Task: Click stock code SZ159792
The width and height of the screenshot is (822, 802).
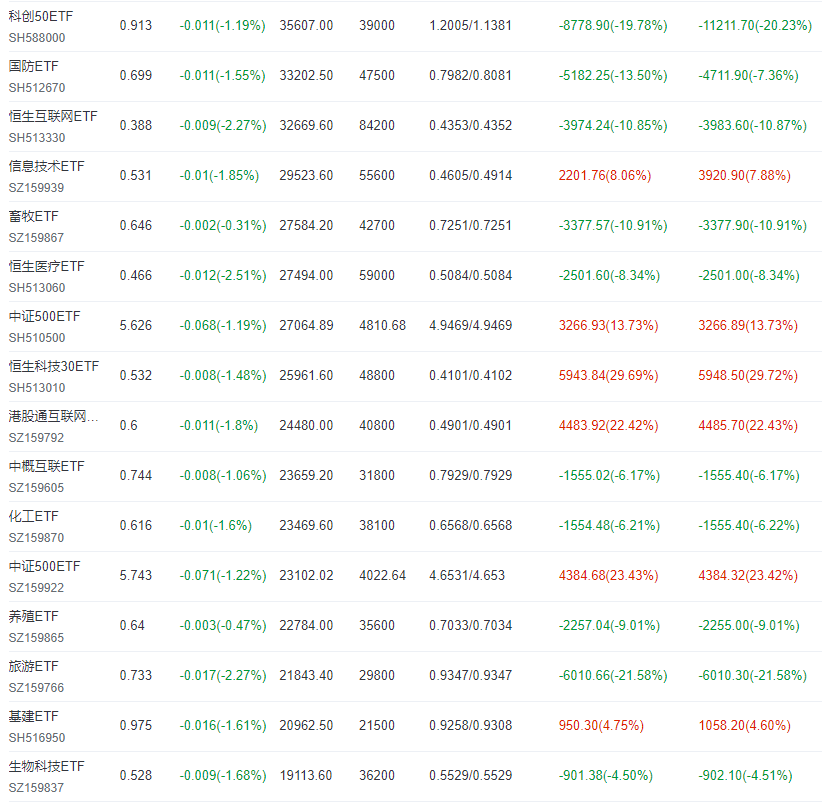Action: [36, 438]
